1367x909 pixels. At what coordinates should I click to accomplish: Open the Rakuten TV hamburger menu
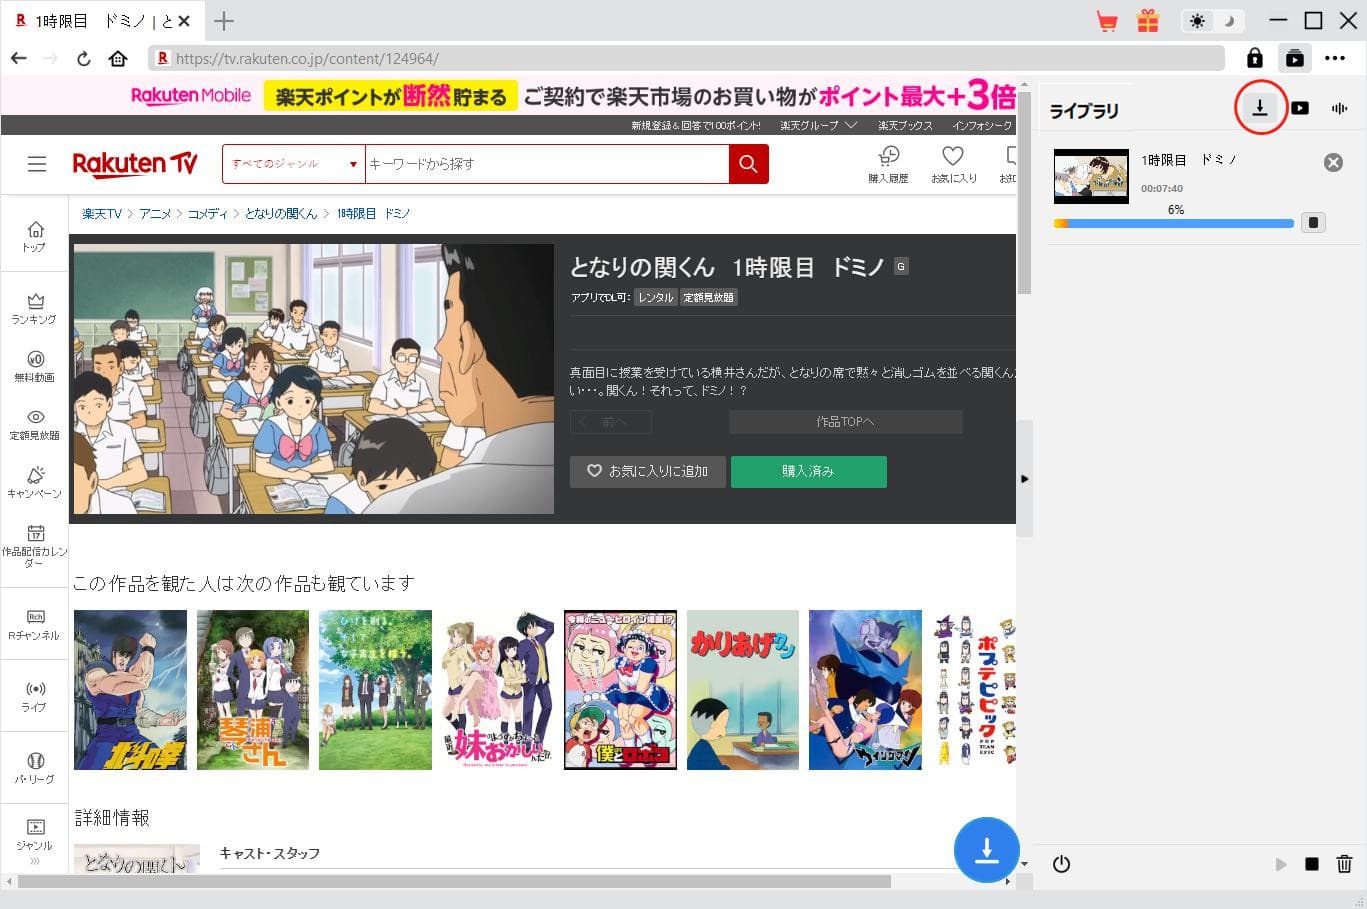click(37, 164)
